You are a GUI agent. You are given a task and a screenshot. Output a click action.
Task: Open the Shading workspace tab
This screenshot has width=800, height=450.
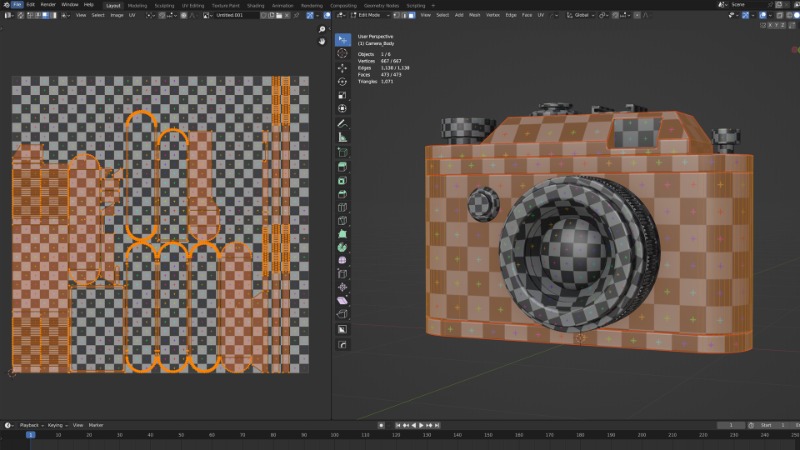coord(256,5)
